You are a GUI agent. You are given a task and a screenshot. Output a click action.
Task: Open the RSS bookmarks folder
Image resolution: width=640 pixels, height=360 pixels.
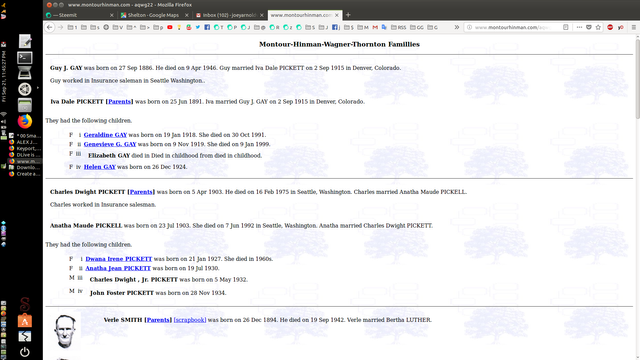pyautogui.click(x=398, y=27)
